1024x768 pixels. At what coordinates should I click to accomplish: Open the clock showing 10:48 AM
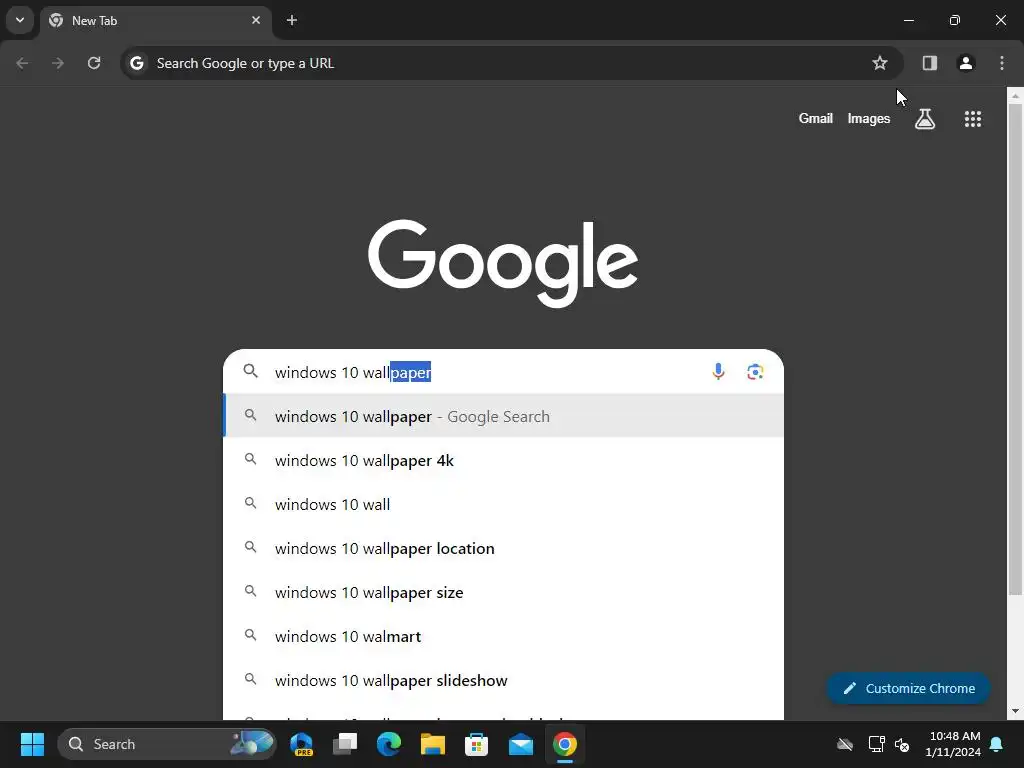click(954, 744)
